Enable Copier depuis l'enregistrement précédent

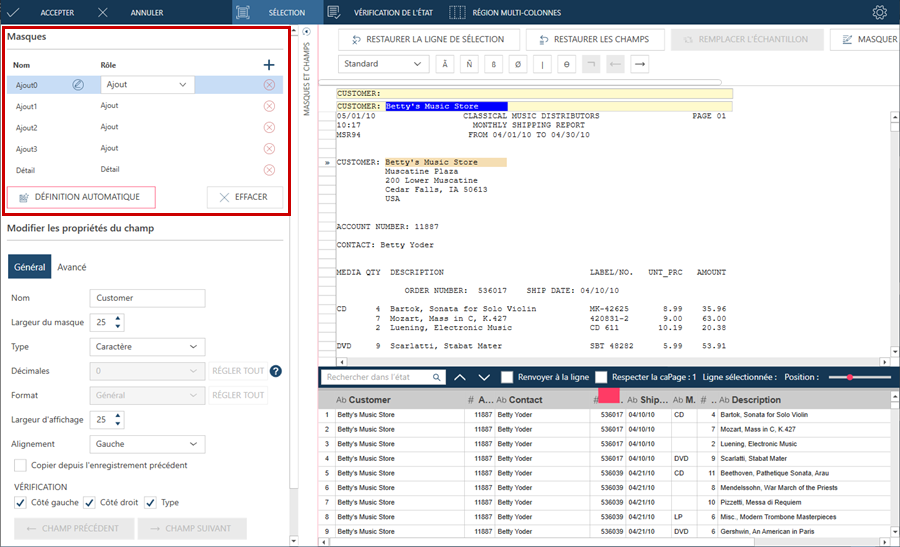click(x=21, y=465)
